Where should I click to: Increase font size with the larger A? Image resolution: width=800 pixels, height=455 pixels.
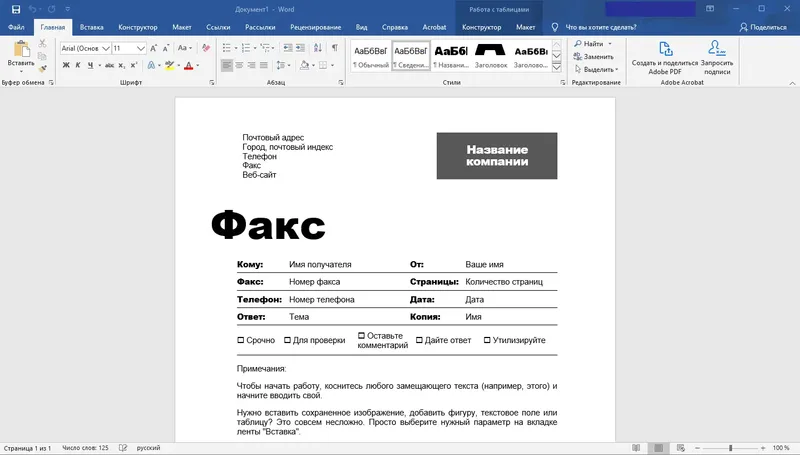click(x=154, y=48)
